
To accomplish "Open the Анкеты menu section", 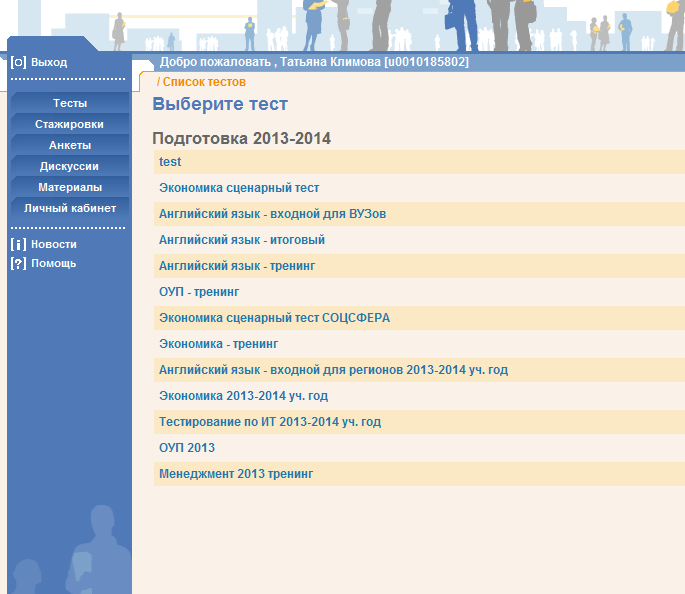I will click(70, 145).
